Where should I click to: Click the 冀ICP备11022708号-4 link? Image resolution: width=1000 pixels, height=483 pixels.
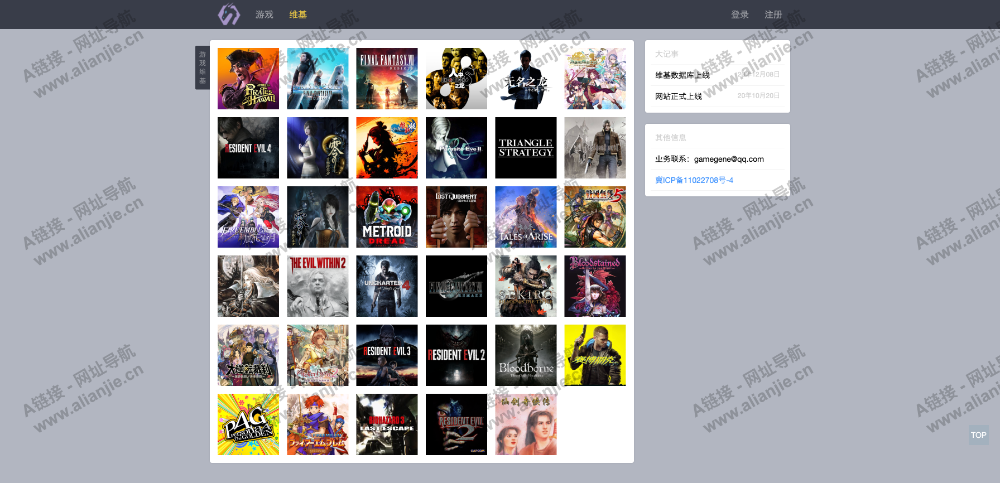click(x=694, y=180)
